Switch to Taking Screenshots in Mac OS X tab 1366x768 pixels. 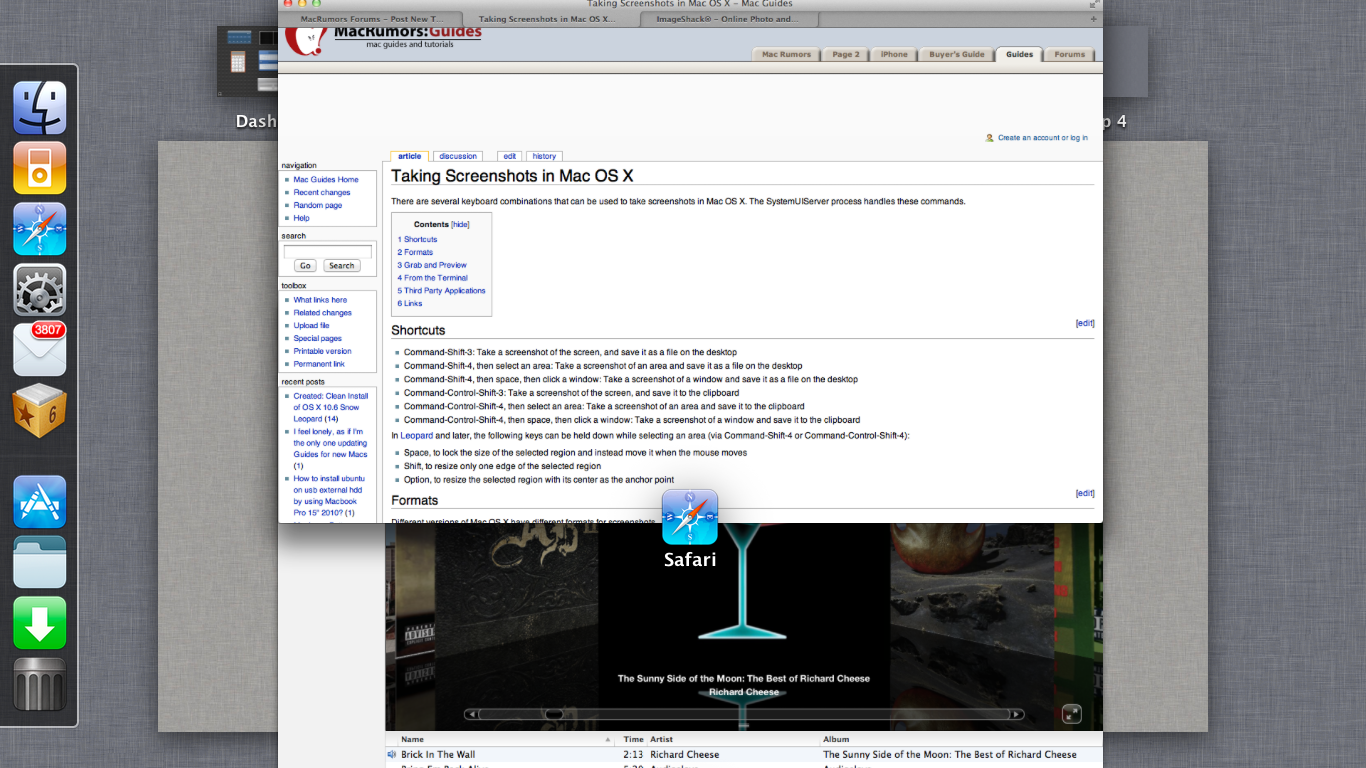click(551, 19)
